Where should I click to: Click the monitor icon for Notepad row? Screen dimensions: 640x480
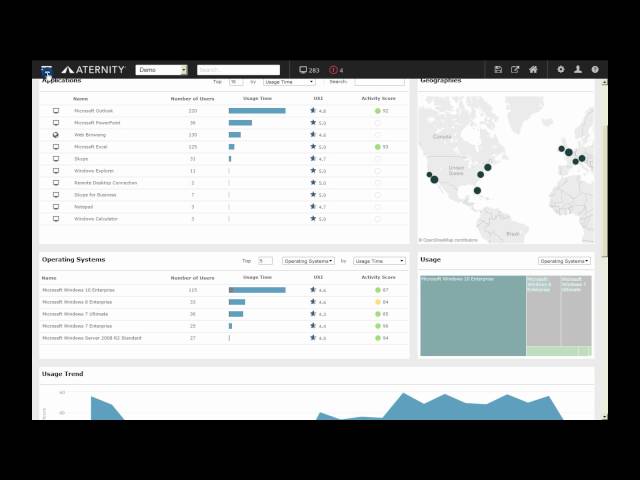point(56,207)
